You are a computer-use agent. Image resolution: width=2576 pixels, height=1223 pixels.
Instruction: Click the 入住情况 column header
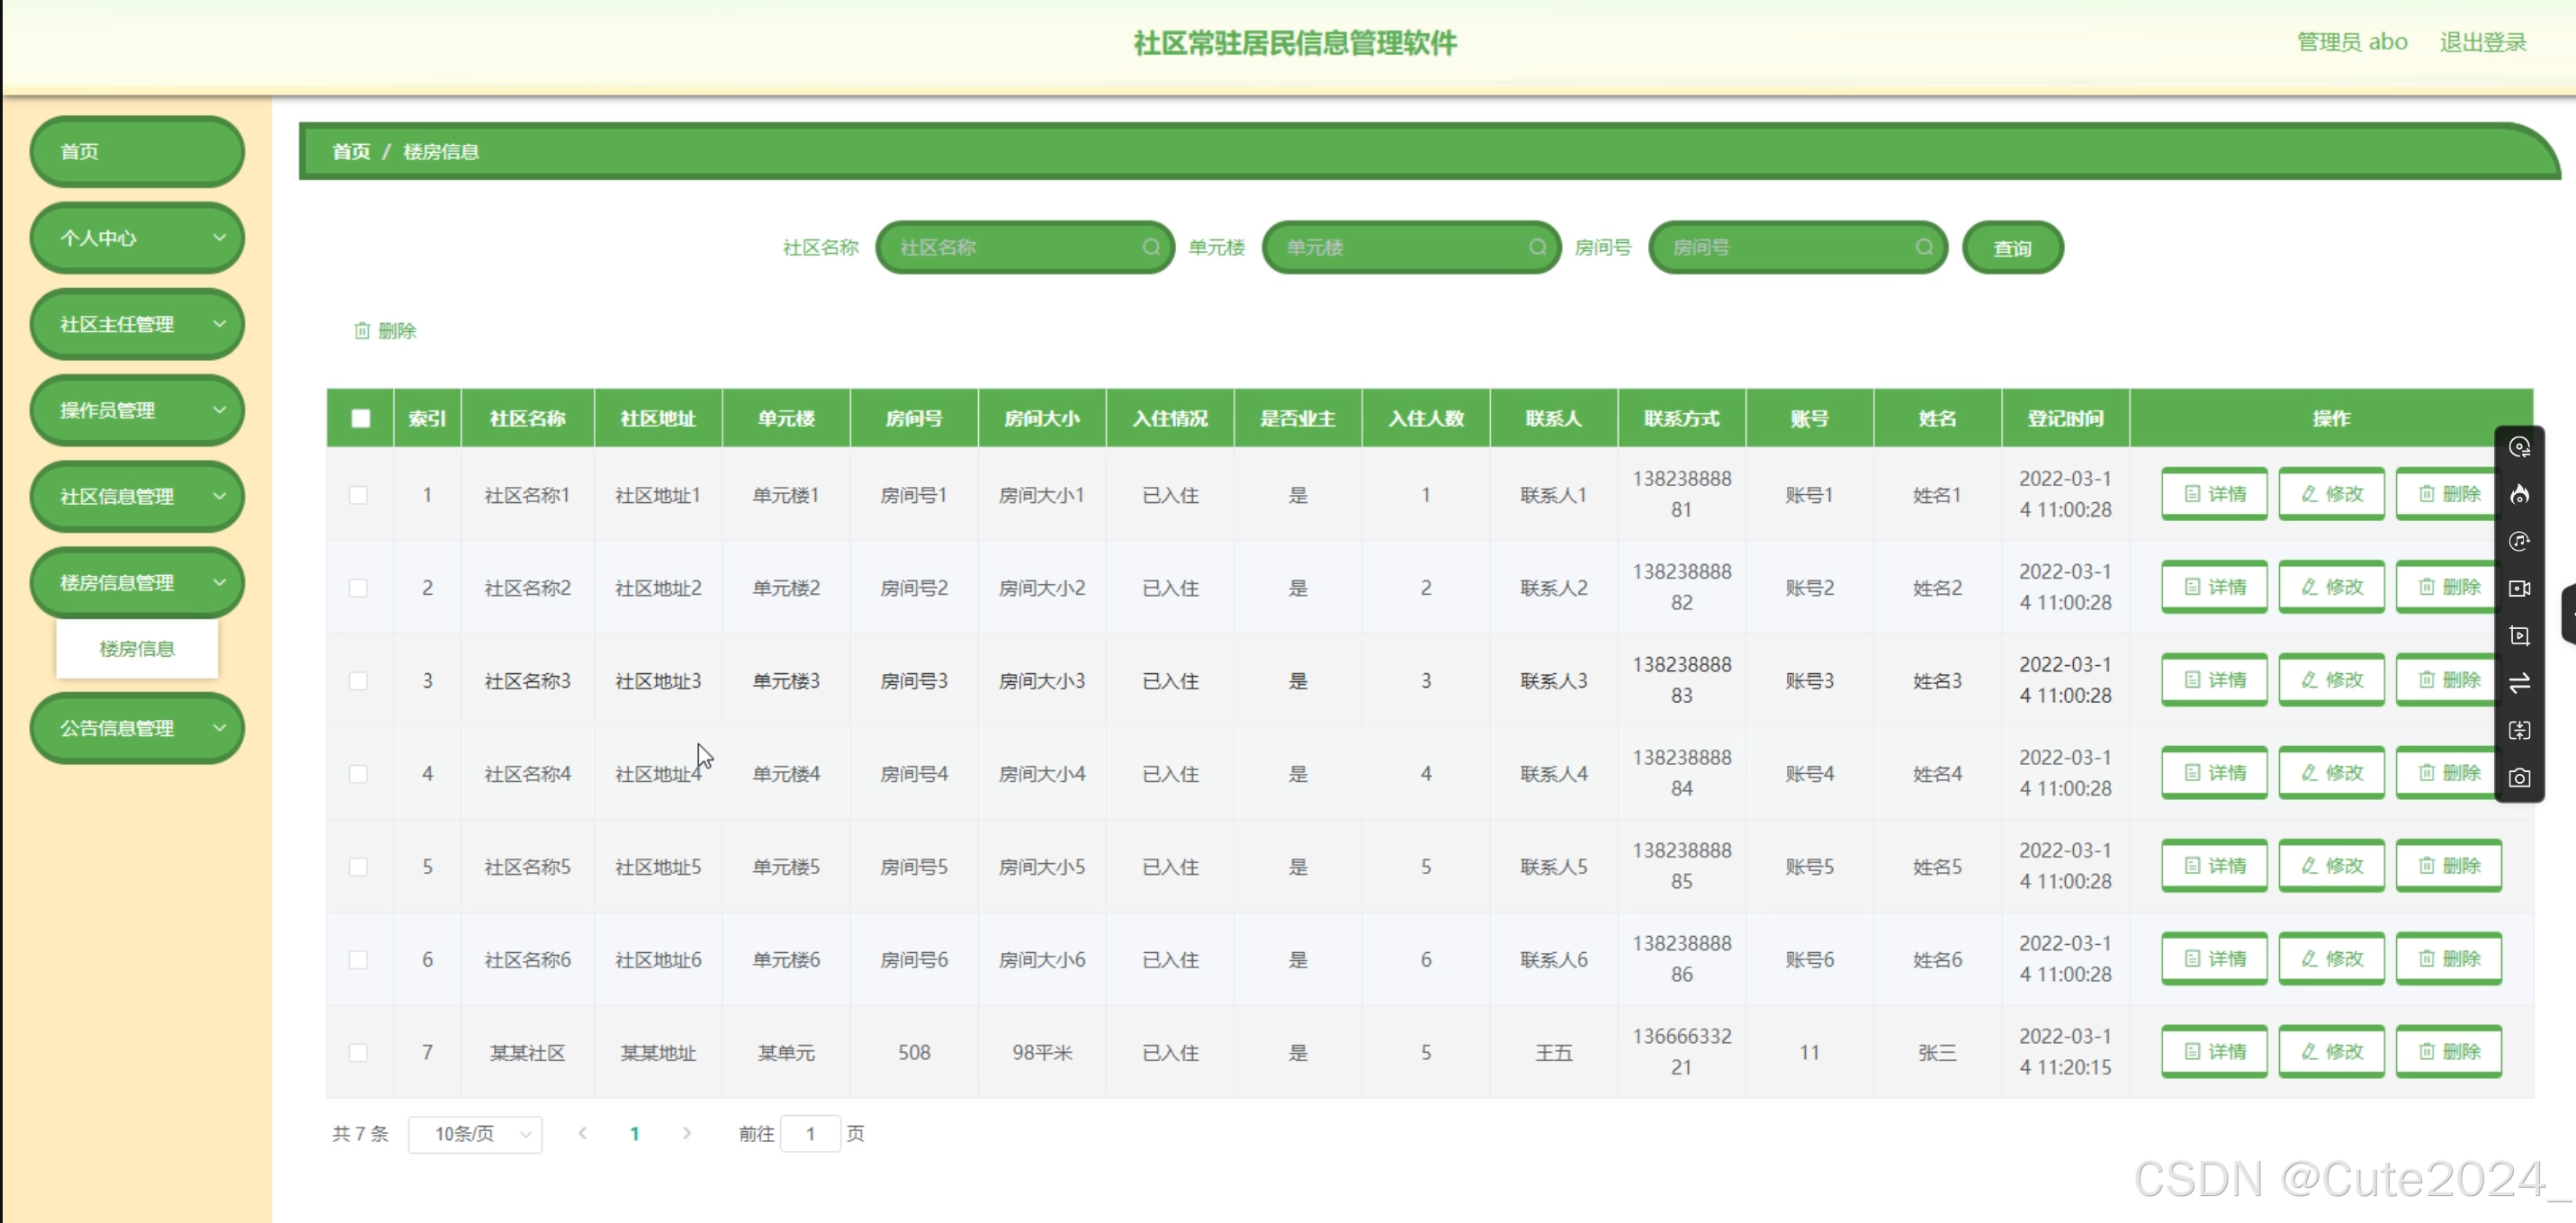pyautogui.click(x=1170, y=418)
